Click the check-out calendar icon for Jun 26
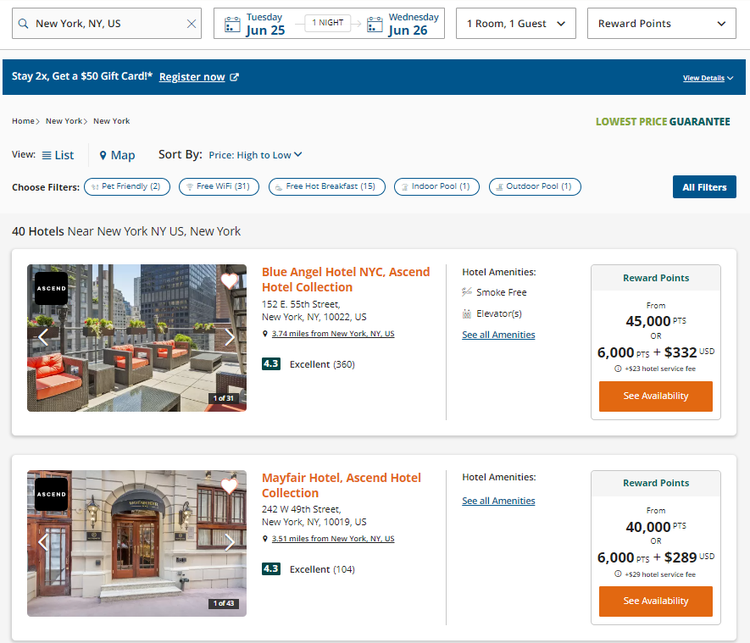 [x=375, y=24]
